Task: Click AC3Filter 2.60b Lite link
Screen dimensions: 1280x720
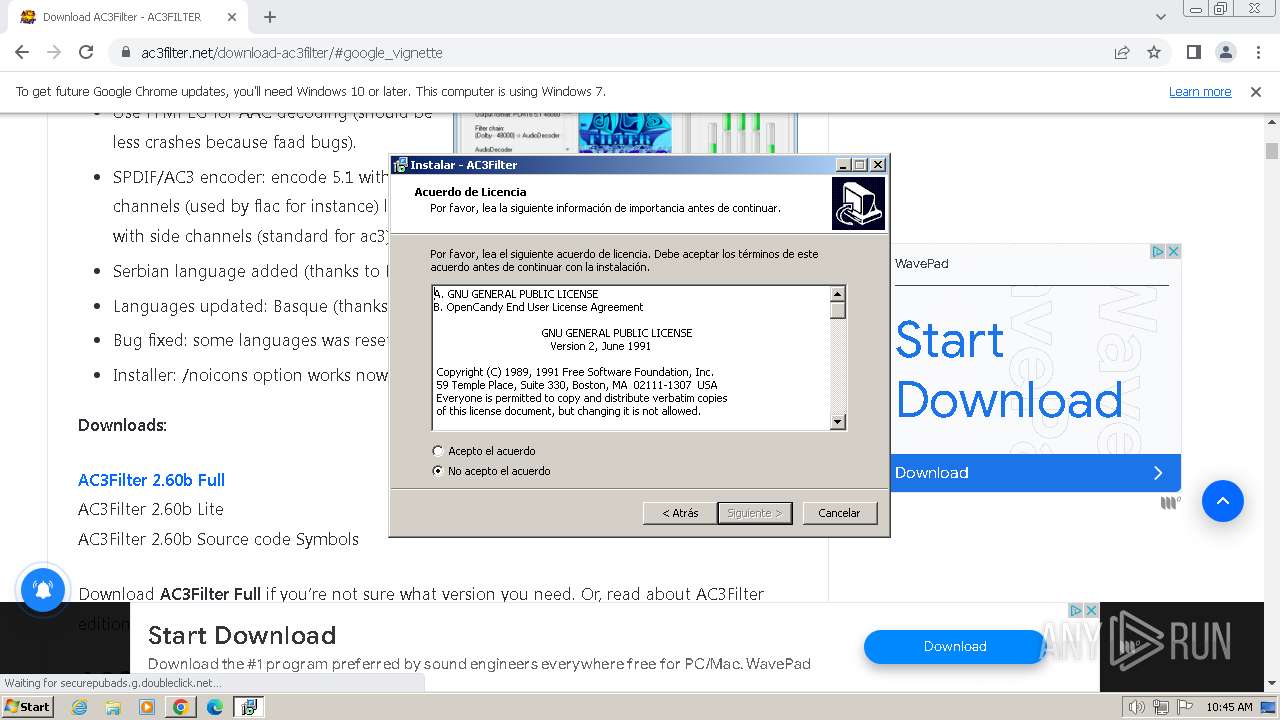Action: (x=151, y=509)
